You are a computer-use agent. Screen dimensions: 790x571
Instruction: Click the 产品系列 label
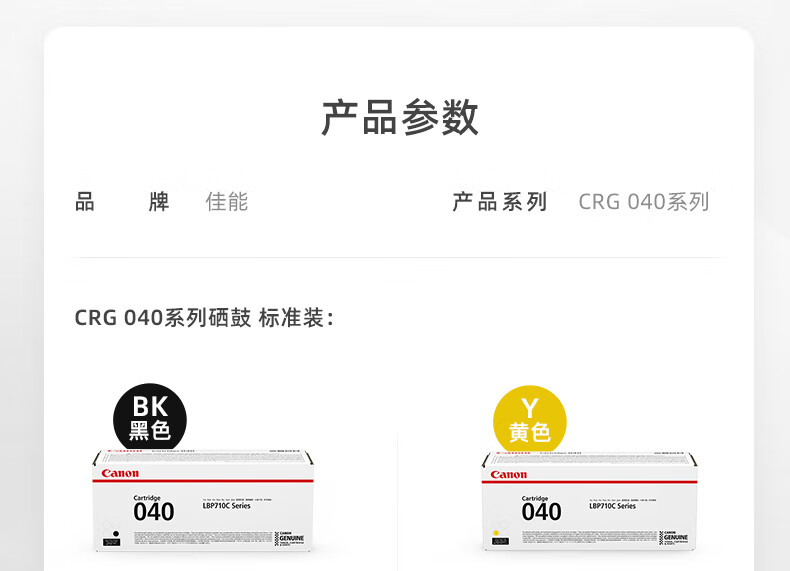499,202
